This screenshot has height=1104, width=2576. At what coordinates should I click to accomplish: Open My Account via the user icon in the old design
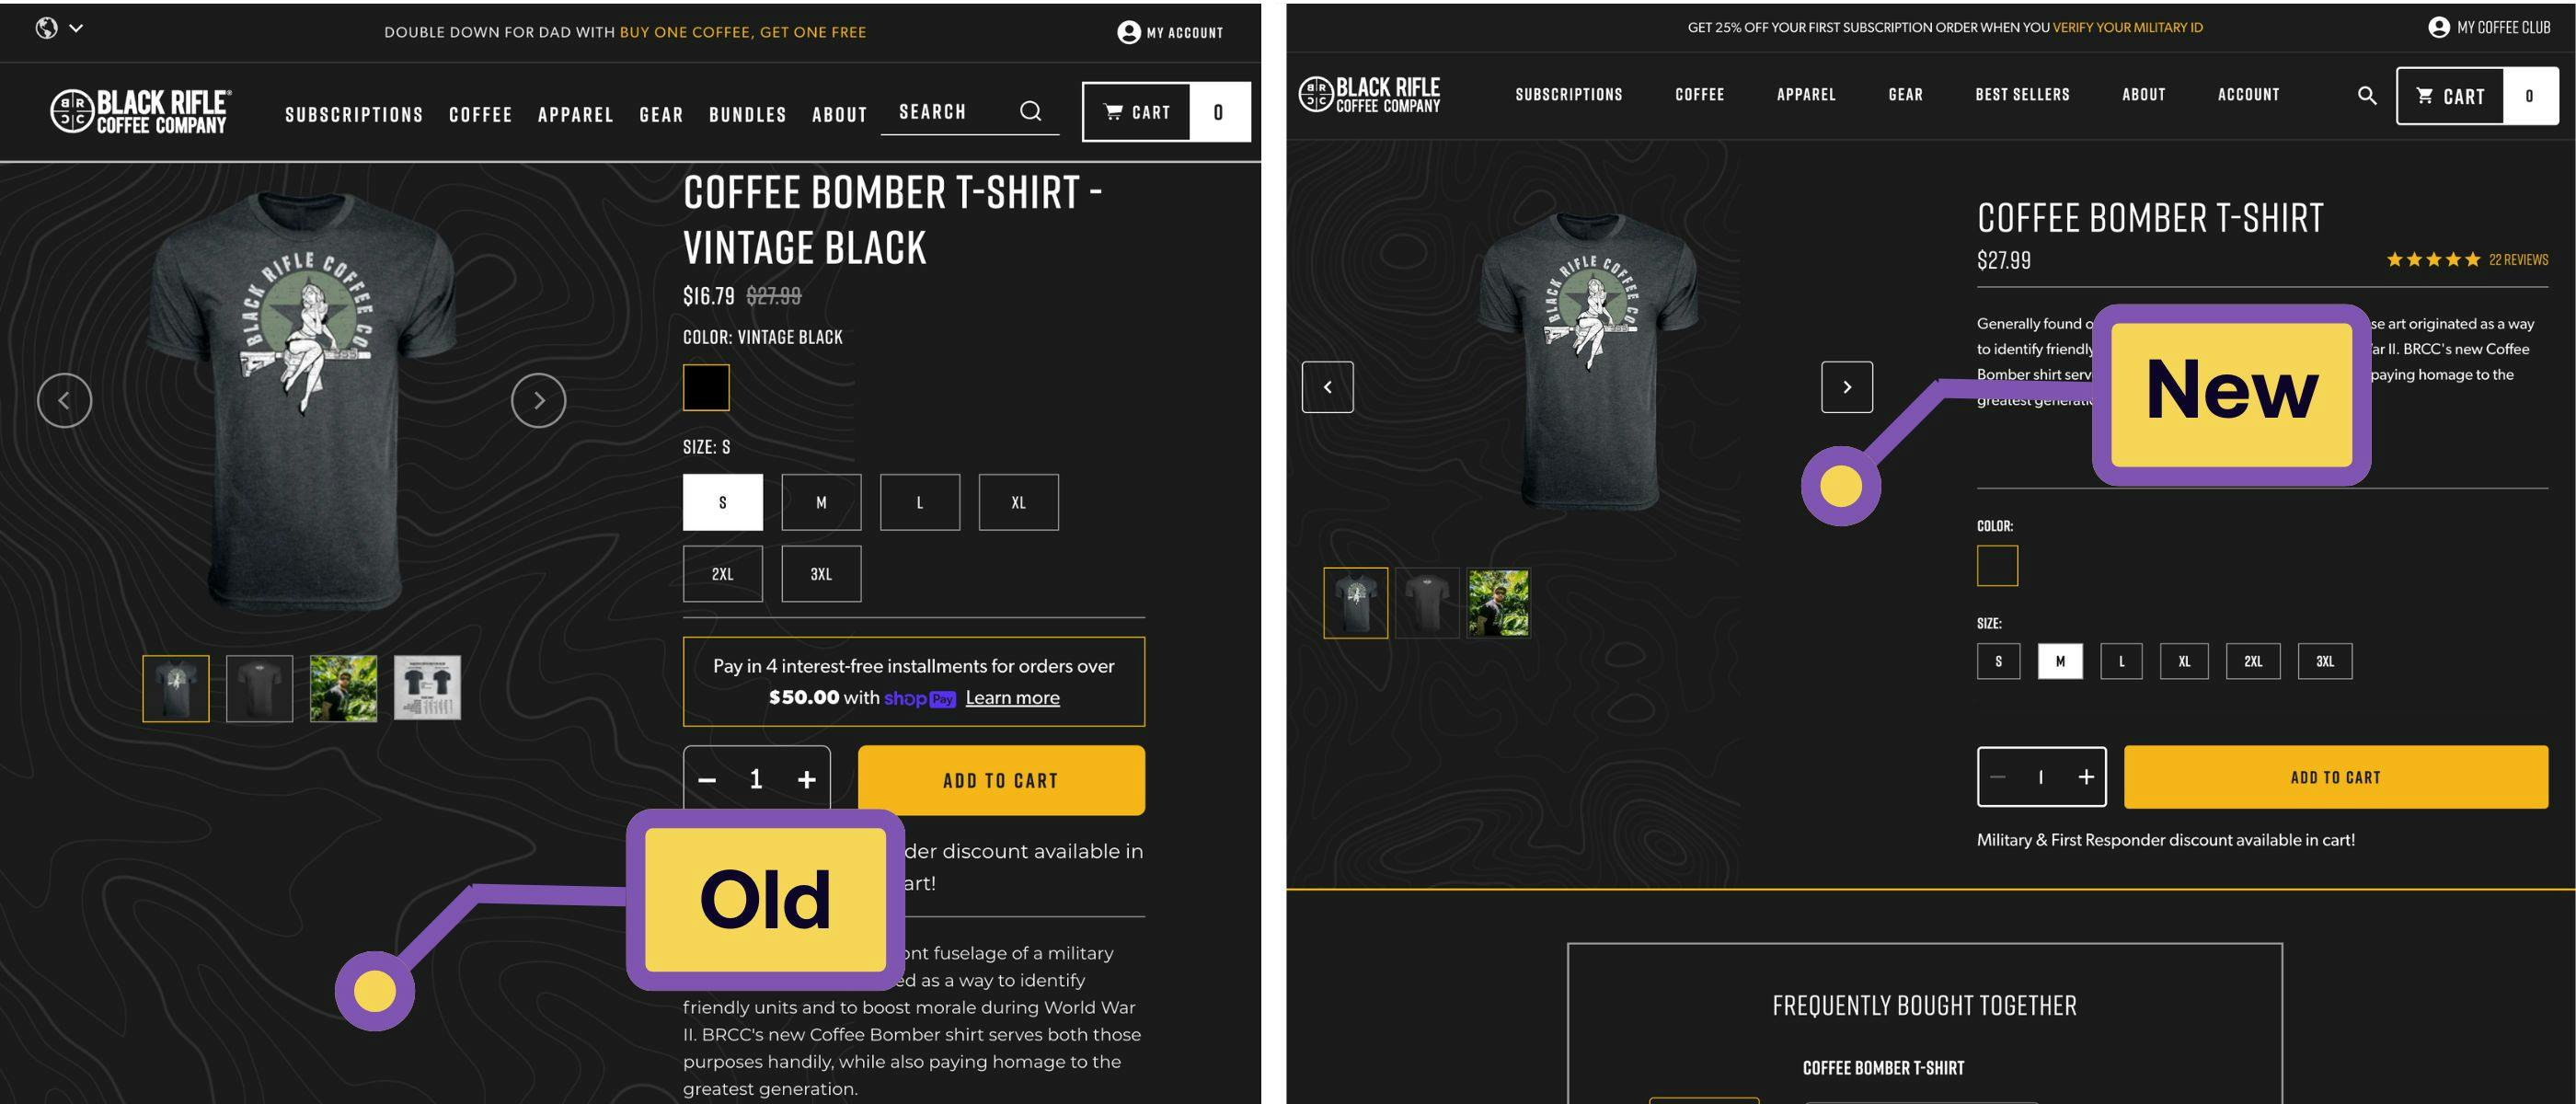tap(1128, 32)
